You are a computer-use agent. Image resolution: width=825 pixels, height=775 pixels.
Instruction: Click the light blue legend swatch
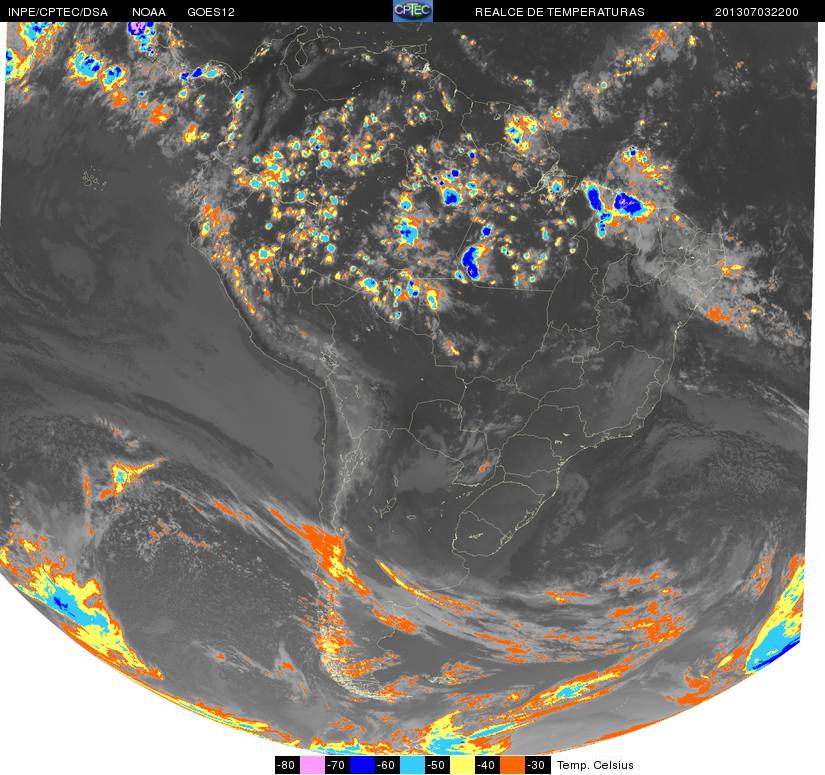[412, 765]
